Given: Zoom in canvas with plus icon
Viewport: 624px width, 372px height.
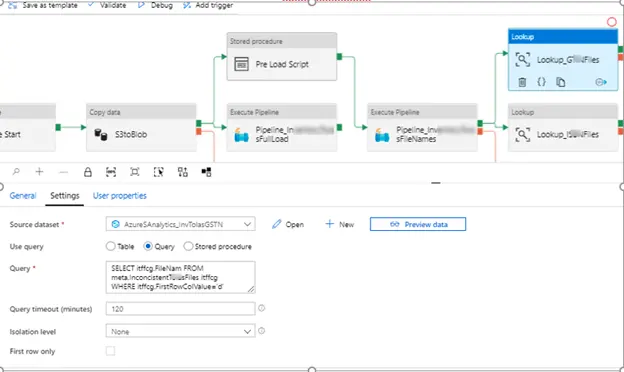Looking at the screenshot, I should [39, 172].
